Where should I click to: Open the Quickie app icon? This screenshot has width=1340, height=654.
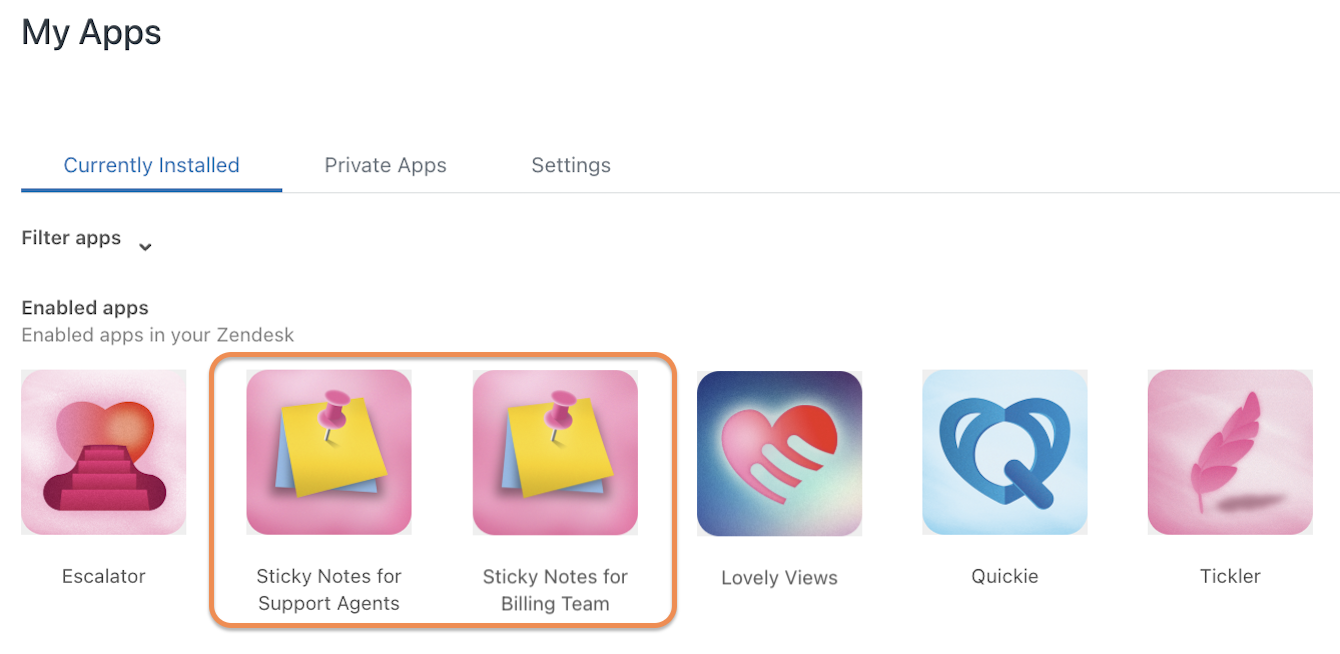coord(1005,452)
